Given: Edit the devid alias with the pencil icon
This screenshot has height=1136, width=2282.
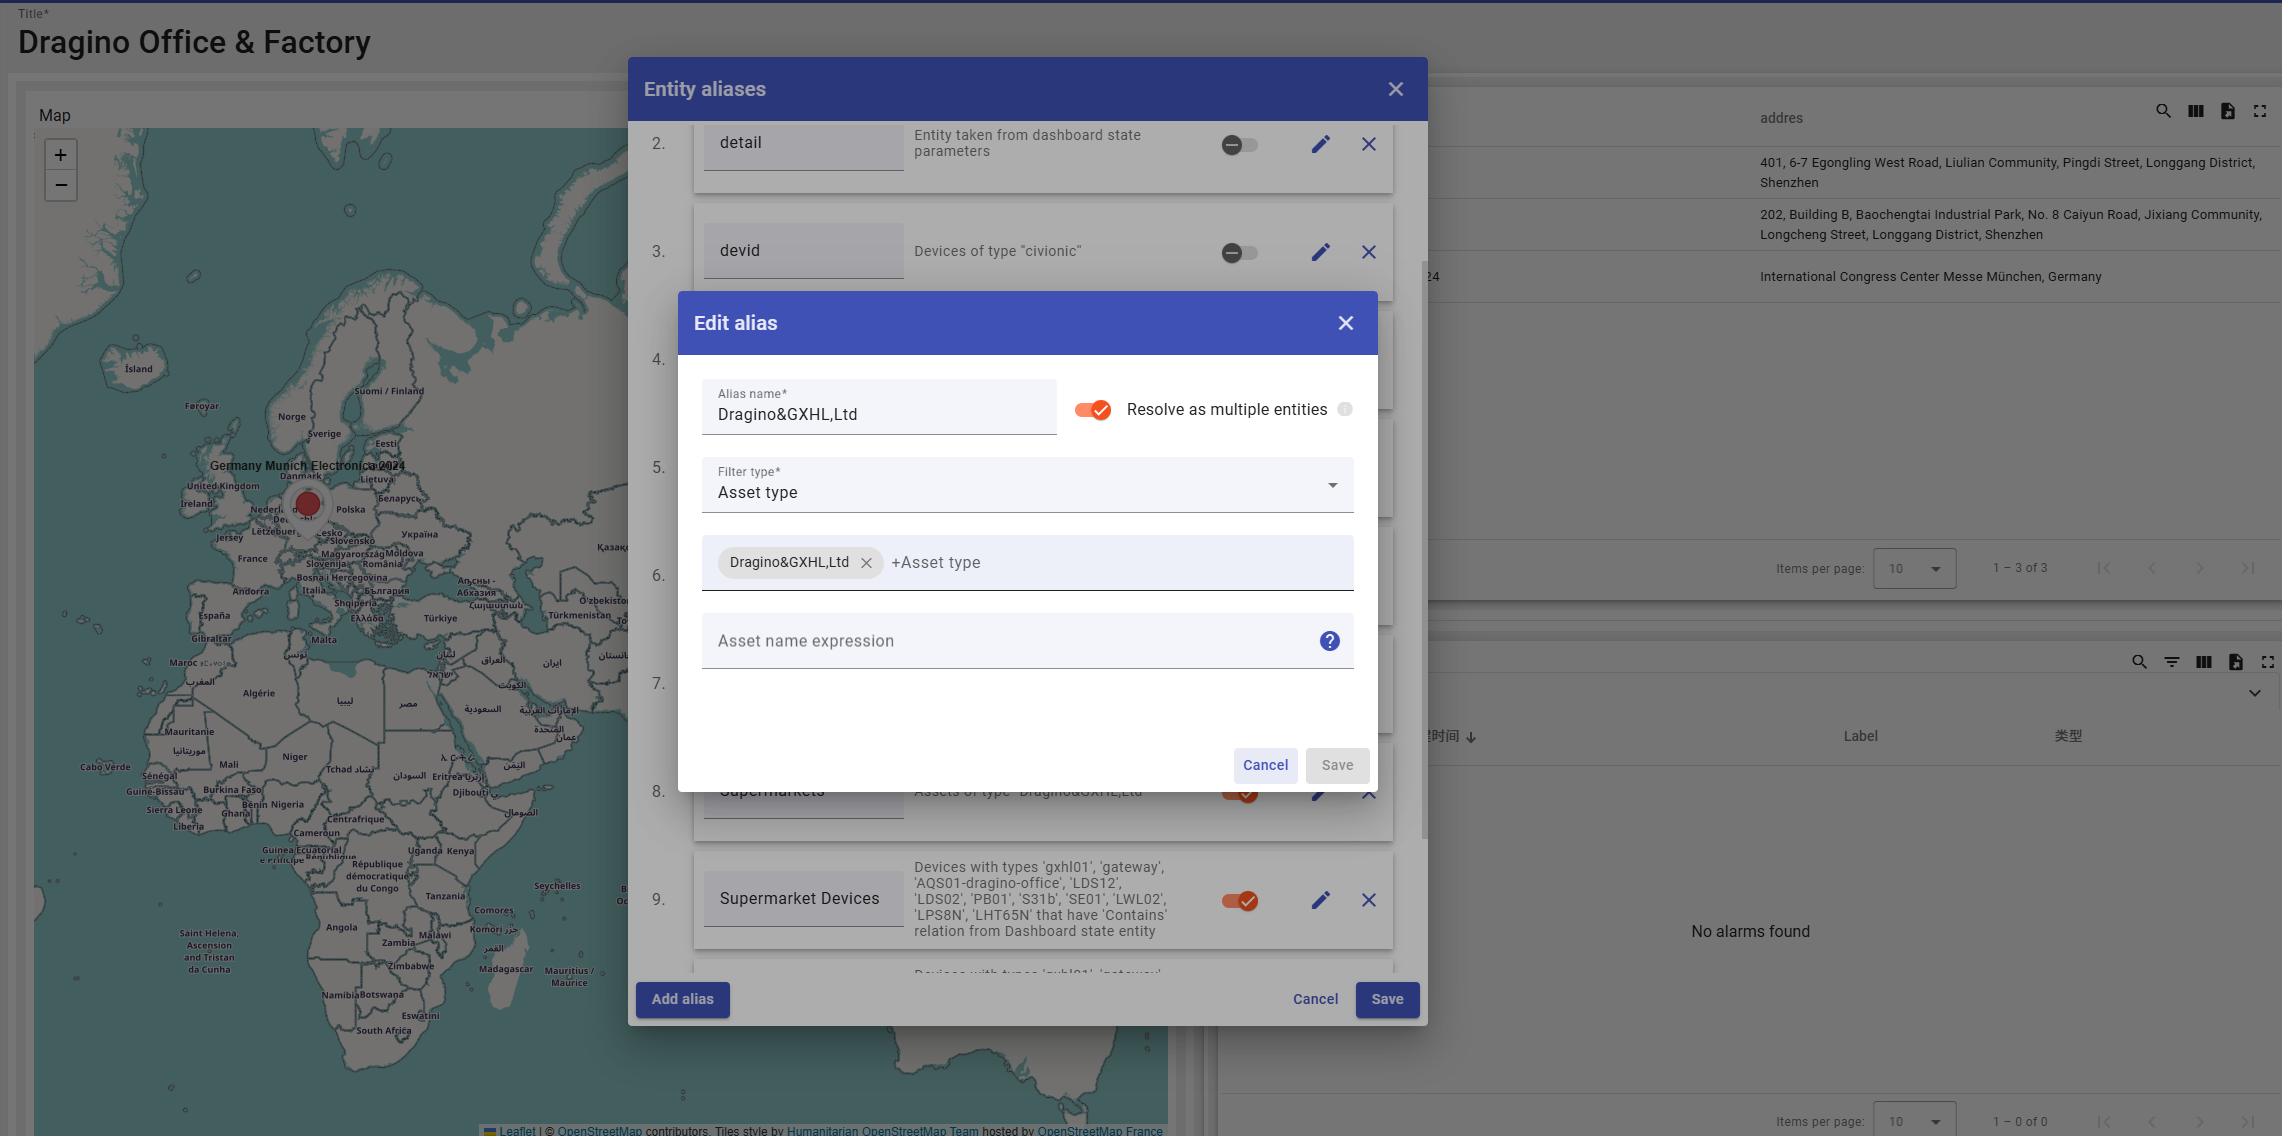Looking at the screenshot, I should 1320,252.
